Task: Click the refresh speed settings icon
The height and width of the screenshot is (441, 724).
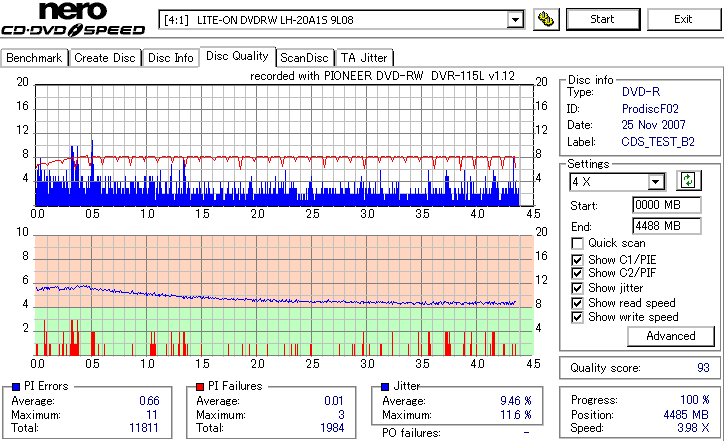Action: 688,181
